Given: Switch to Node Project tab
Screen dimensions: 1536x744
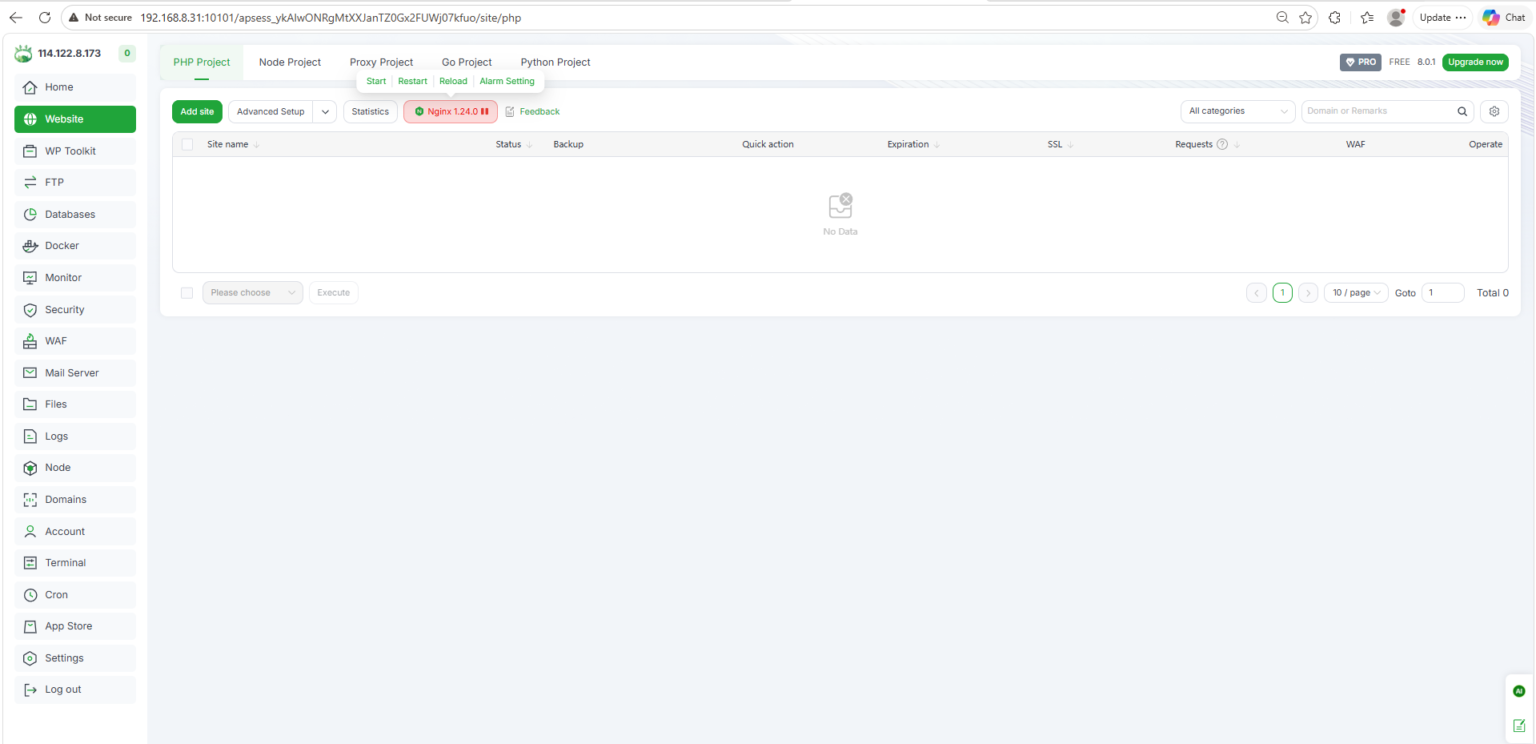Looking at the screenshot, I should 290,62.
